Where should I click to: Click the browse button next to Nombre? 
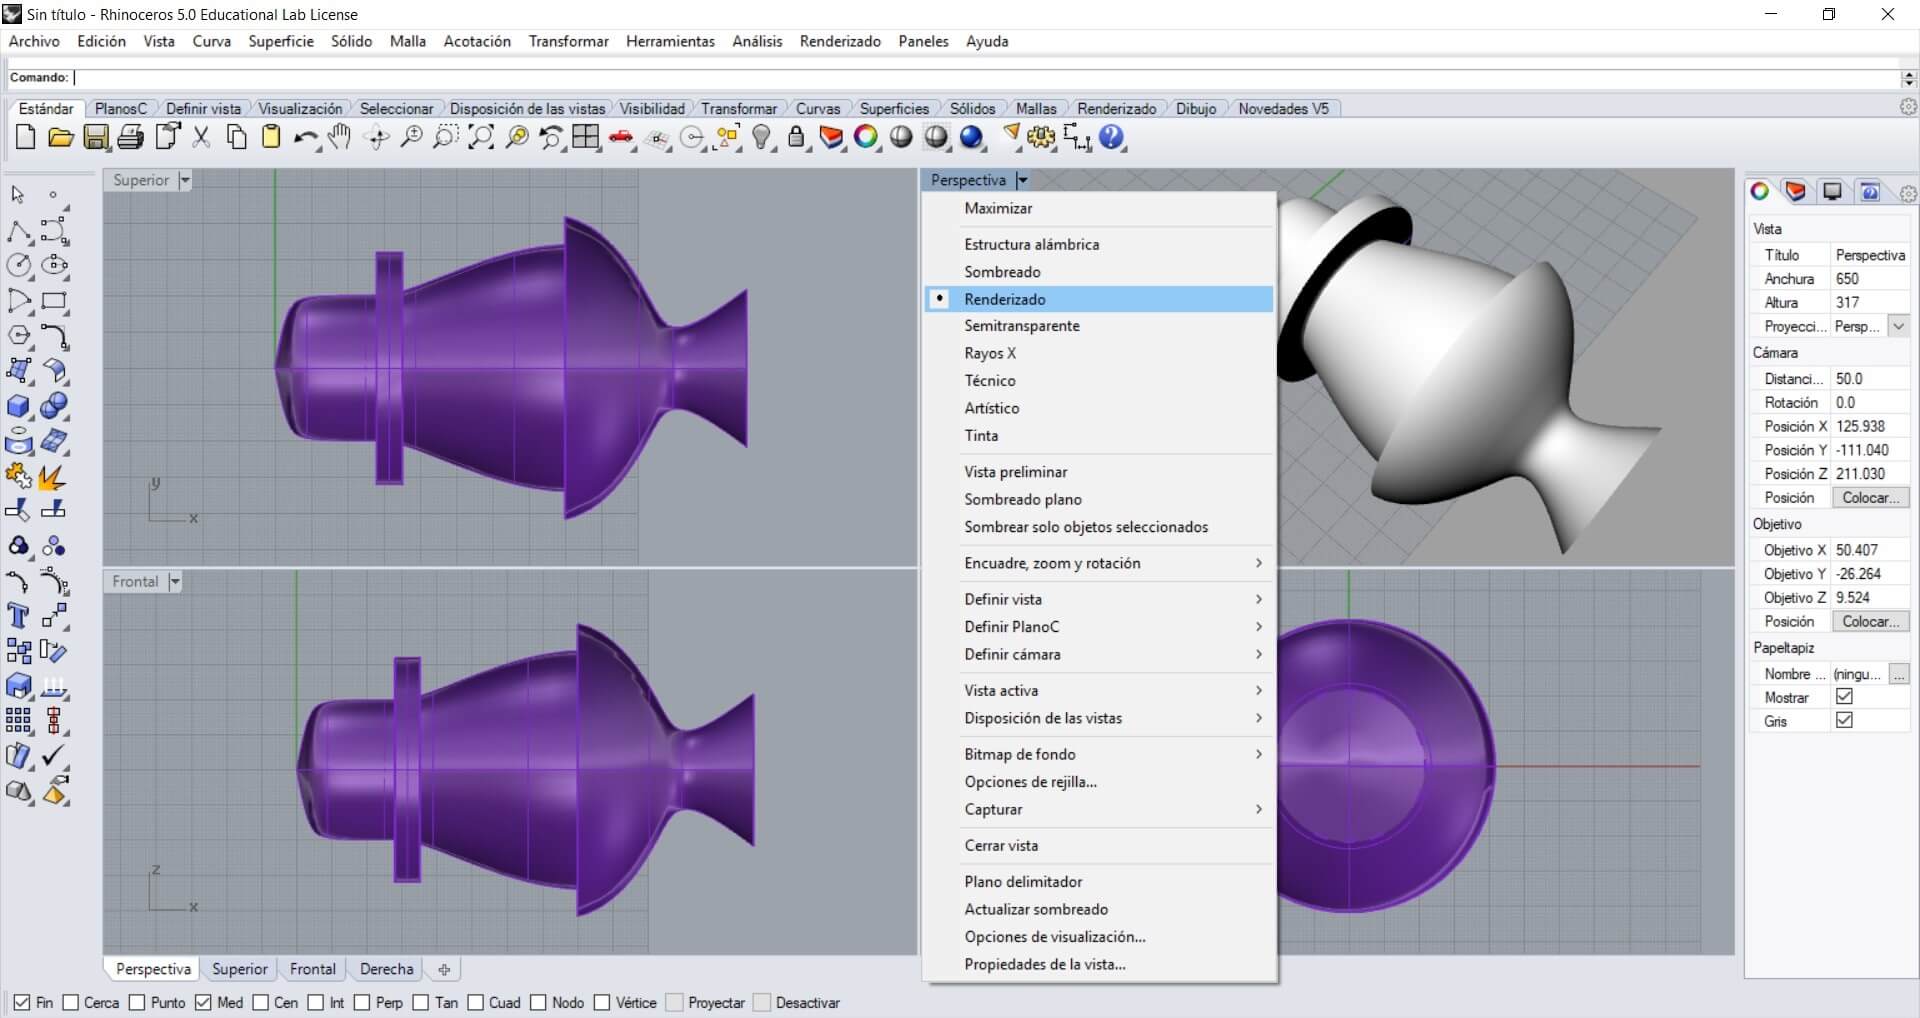tap(1898, 674)
